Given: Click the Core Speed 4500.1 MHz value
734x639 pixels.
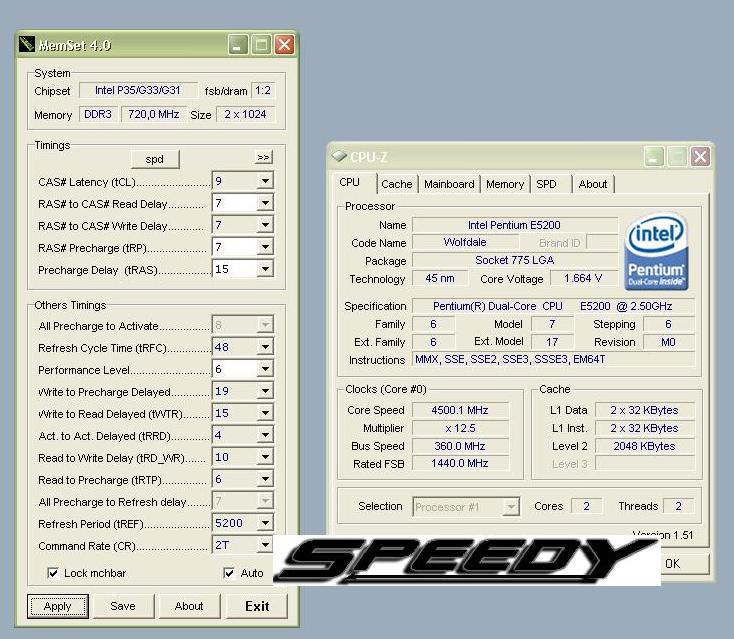Looking at the screenshot, I should pyautogui.click(x=460, y=410).
